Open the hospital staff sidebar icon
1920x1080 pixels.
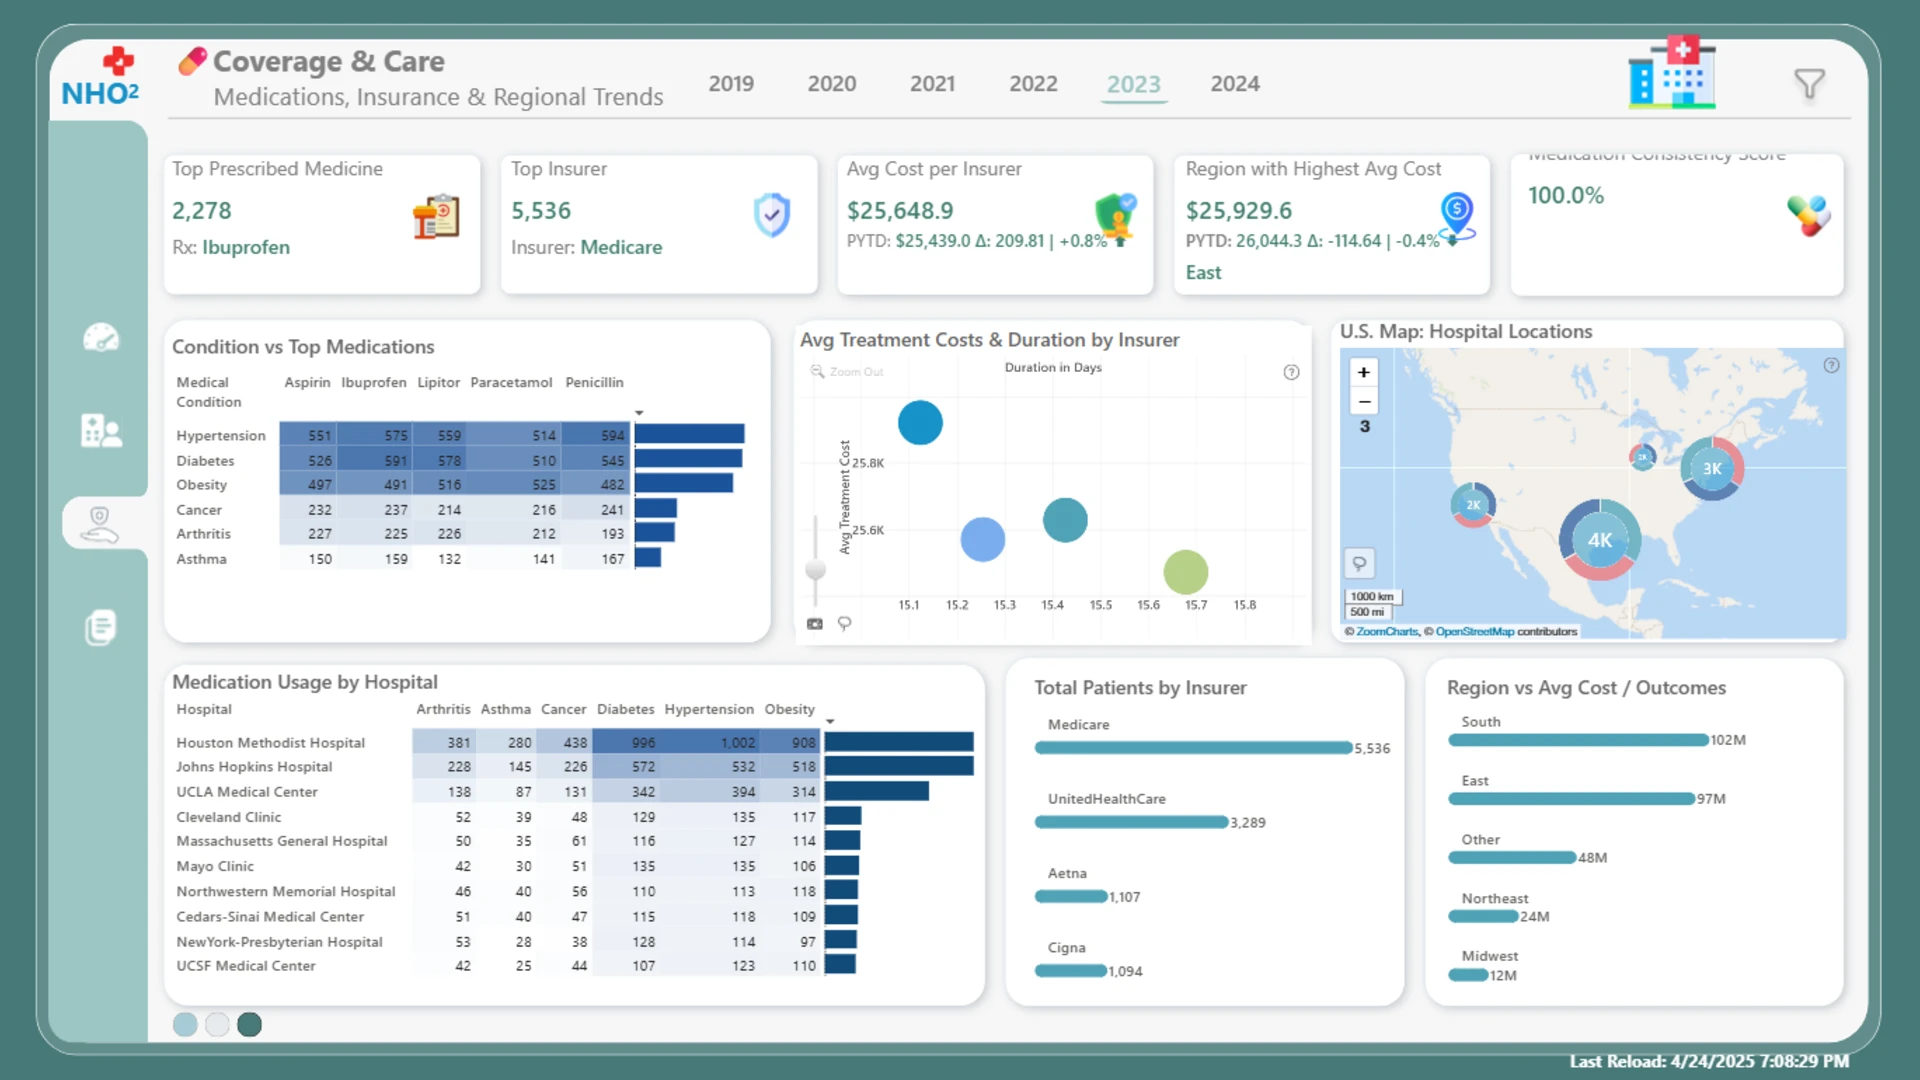[101, 430]
